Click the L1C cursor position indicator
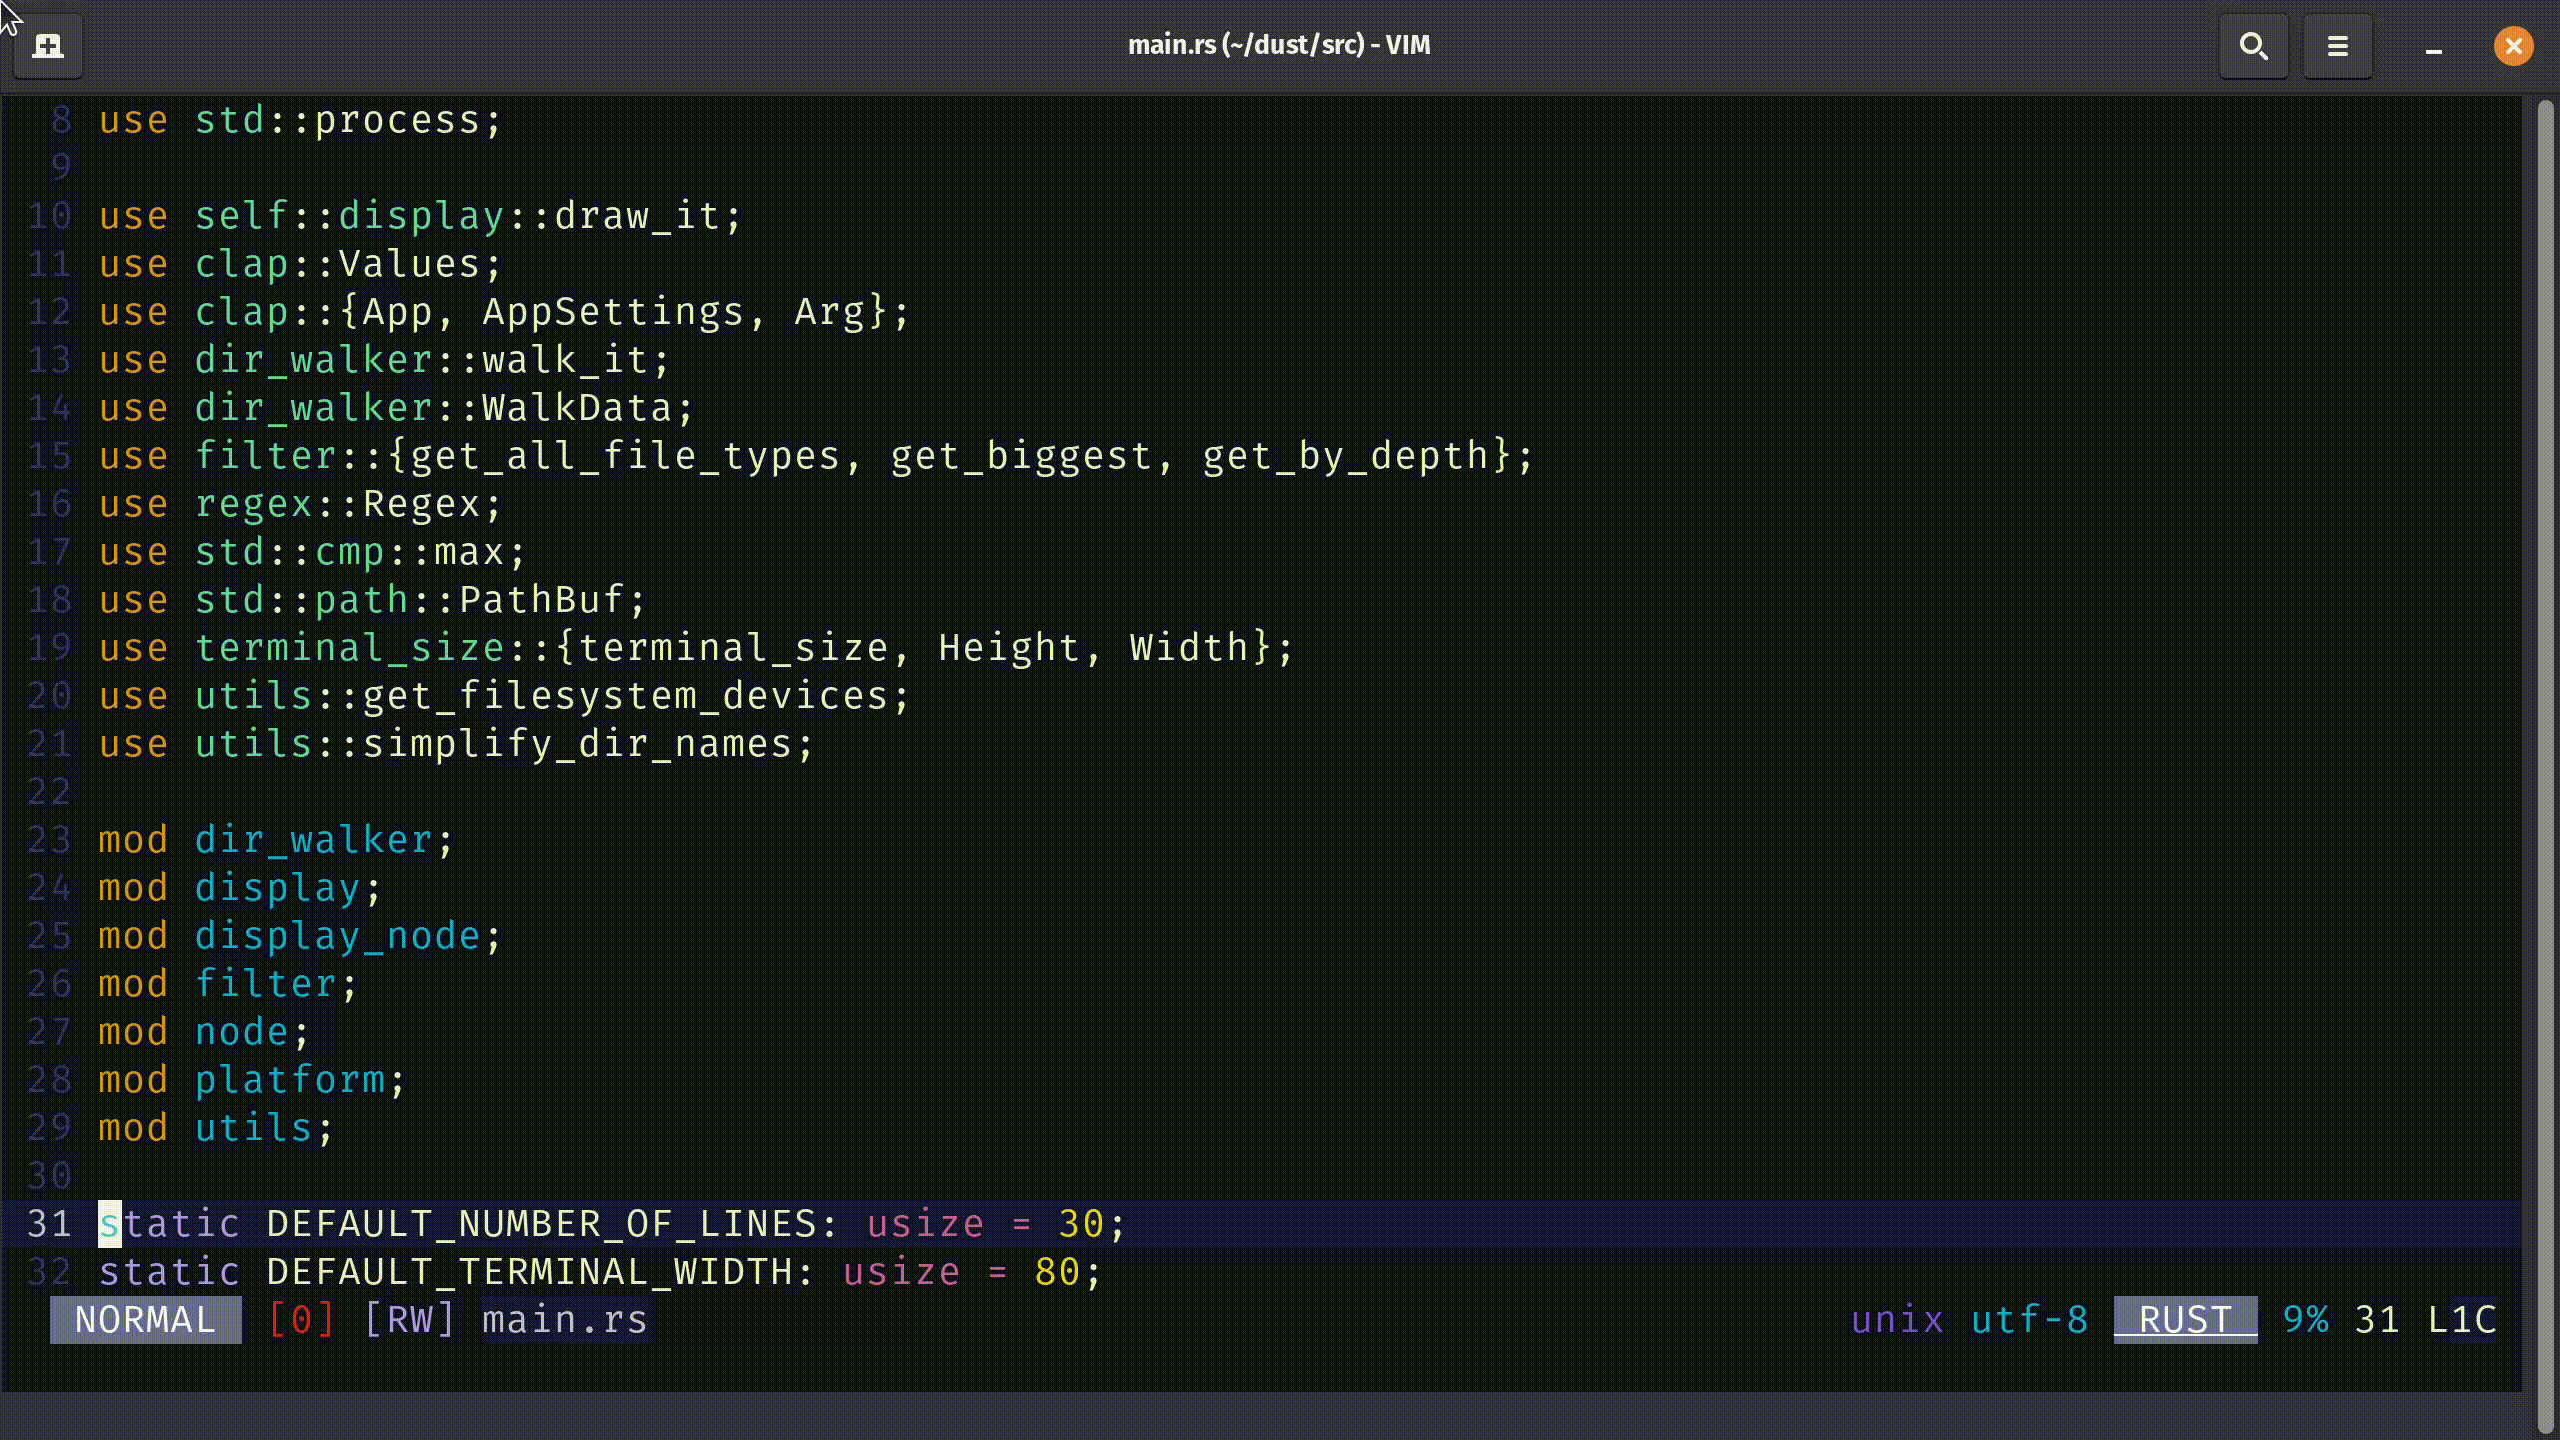This screenshot has width=2560, height=1440. click(2462, 1319)
